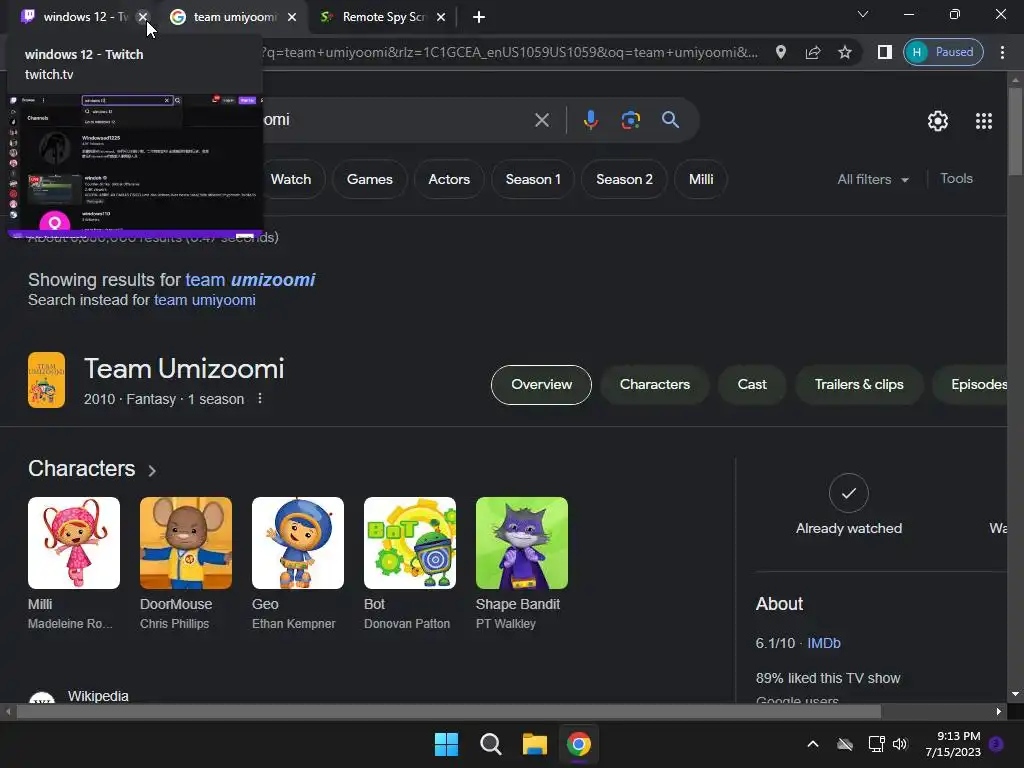
Task: Open the volume speaker tray icon
Action: 900,744
